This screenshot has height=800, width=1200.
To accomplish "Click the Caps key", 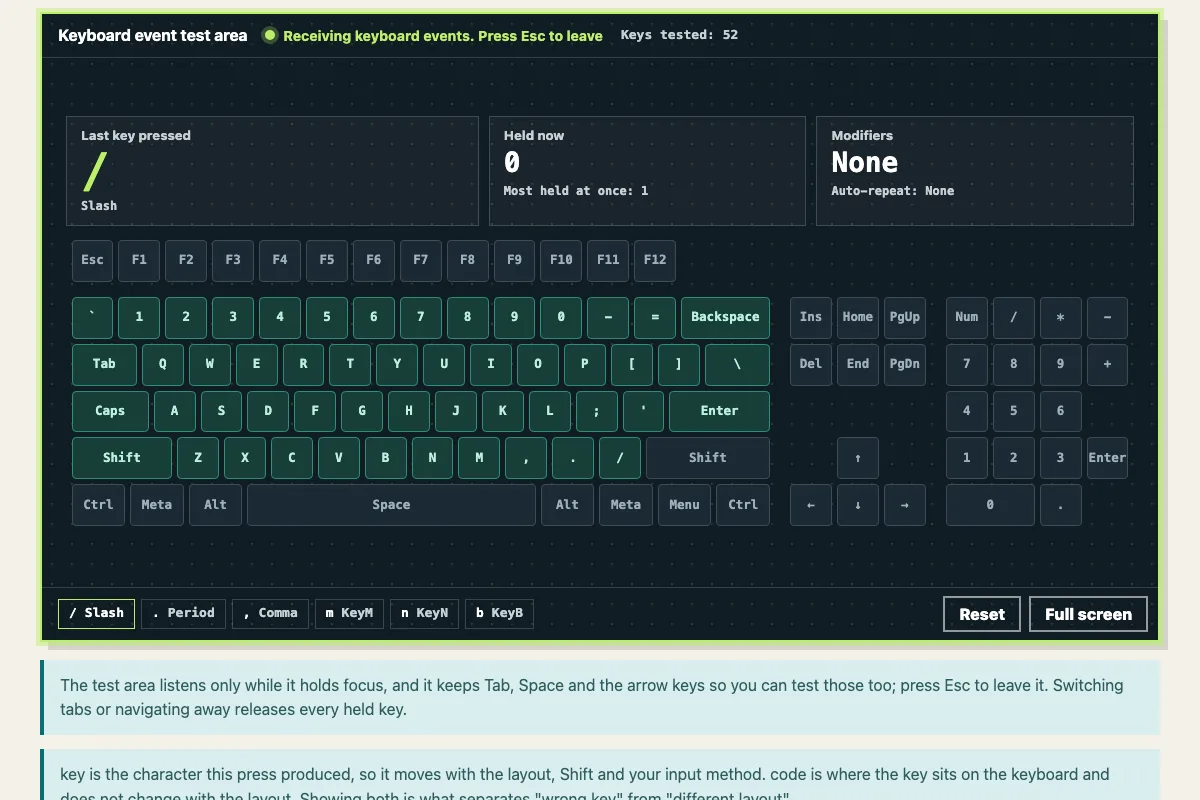I will 110,411.
